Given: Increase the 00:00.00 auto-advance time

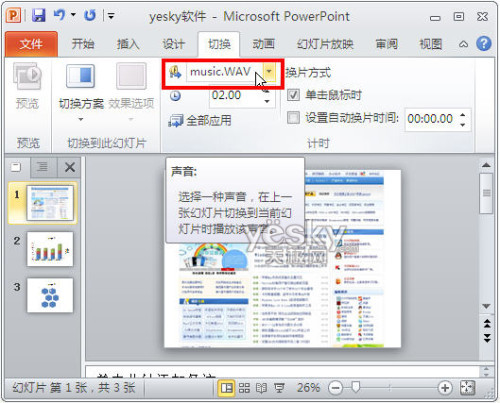Looking at the screenshot, I should click(x=463, y=114).
